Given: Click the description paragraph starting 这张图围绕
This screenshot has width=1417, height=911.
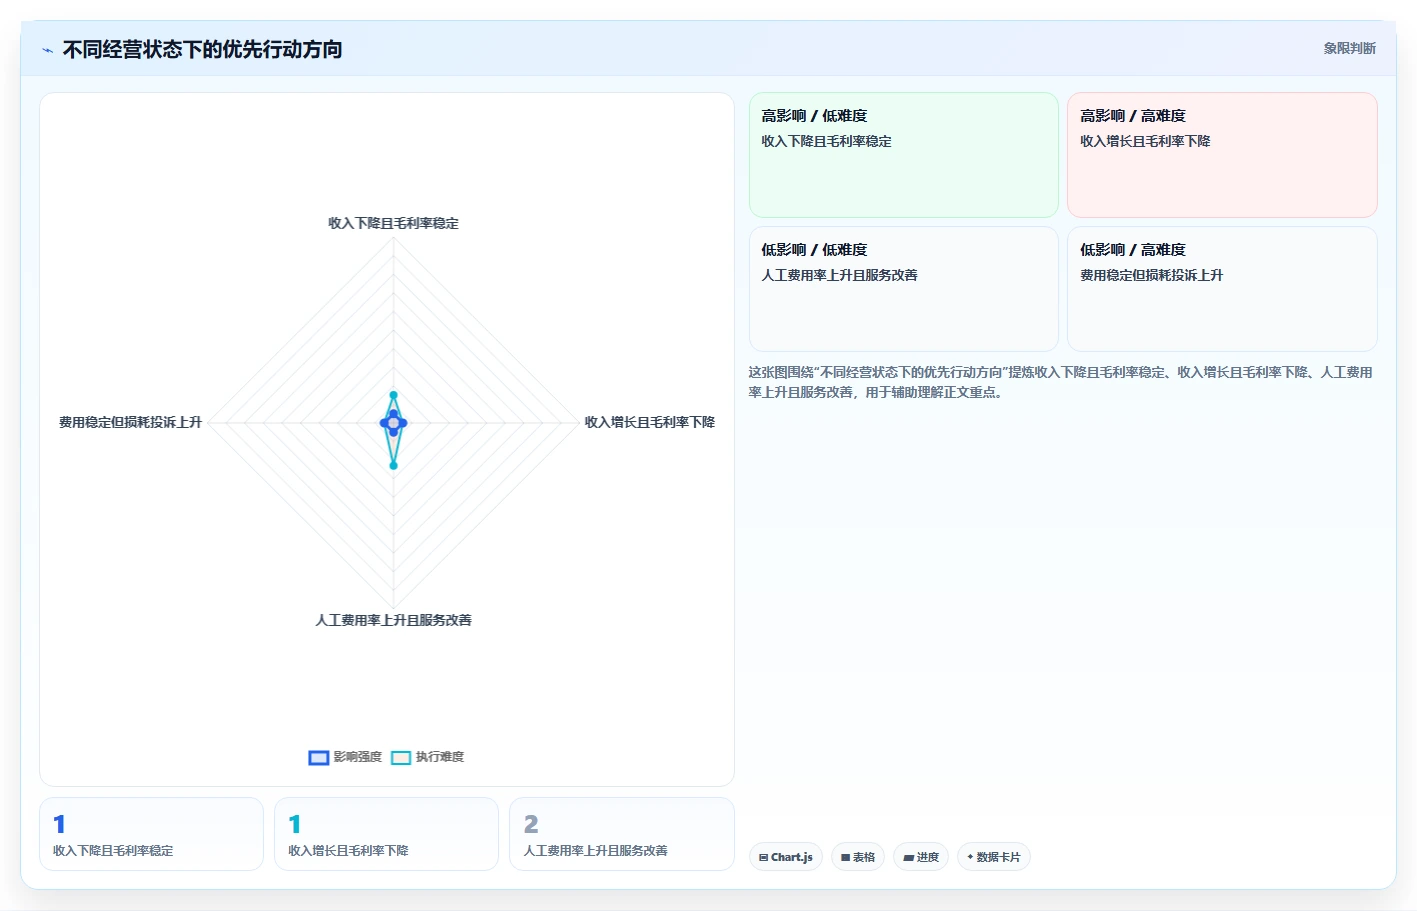Looking at the screenshot, I should click(1060, 382).
